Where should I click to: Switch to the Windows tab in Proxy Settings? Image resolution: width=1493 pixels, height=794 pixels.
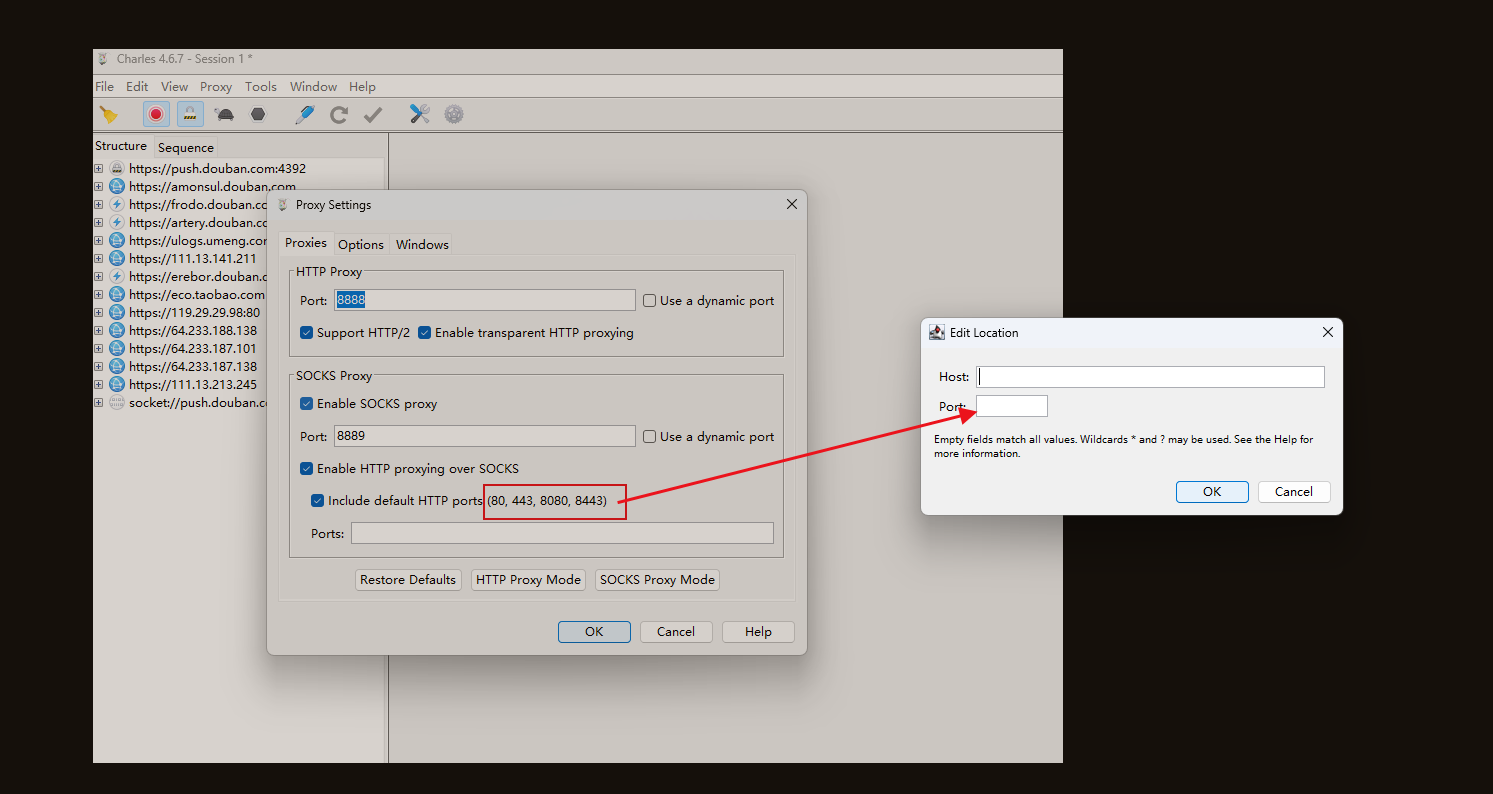pos(422,244)
